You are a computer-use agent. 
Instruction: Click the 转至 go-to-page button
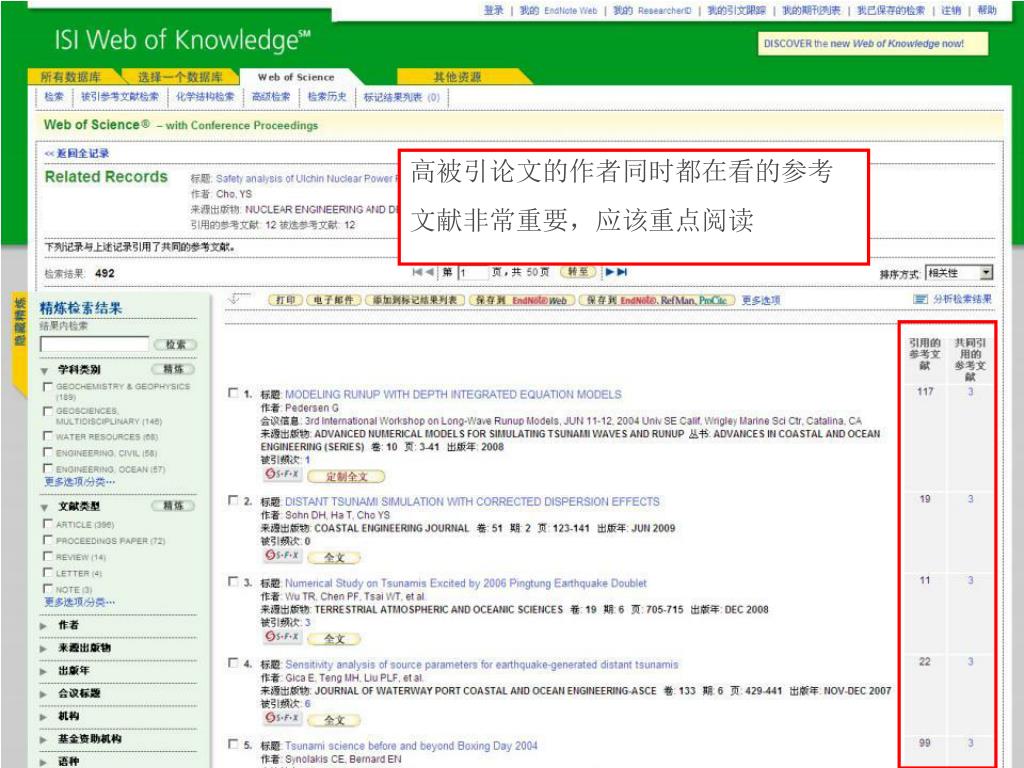[x=578, y=272]
